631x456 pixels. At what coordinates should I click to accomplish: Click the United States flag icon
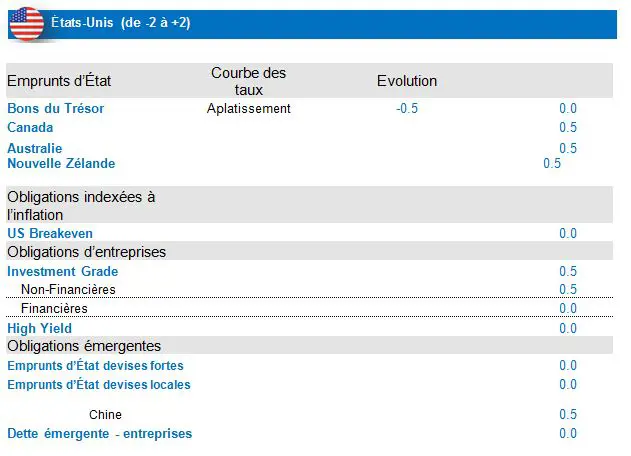(x=26, y=23)
